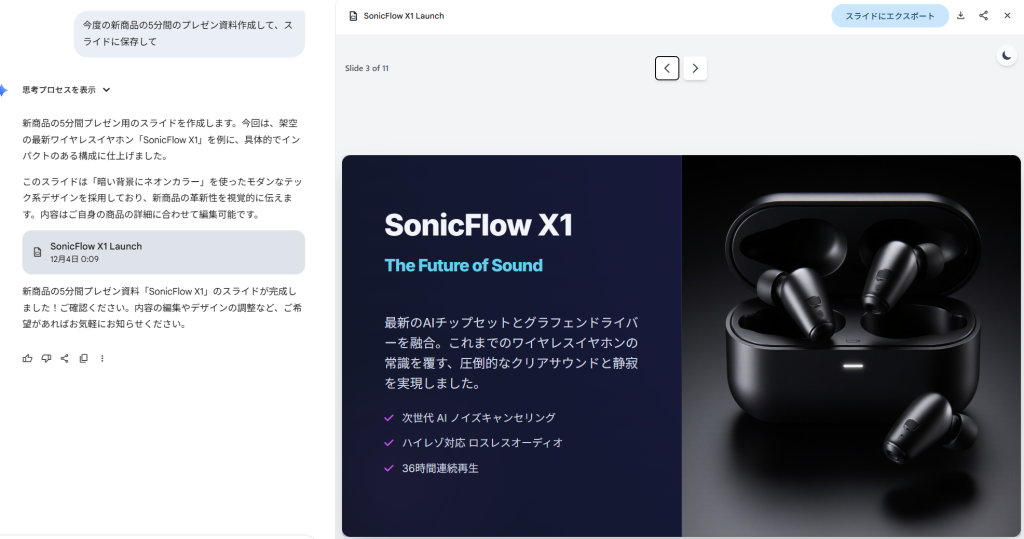Screen dimensions: 1024x539
Task: Click the user prompt message bubble
Action: 189,33
